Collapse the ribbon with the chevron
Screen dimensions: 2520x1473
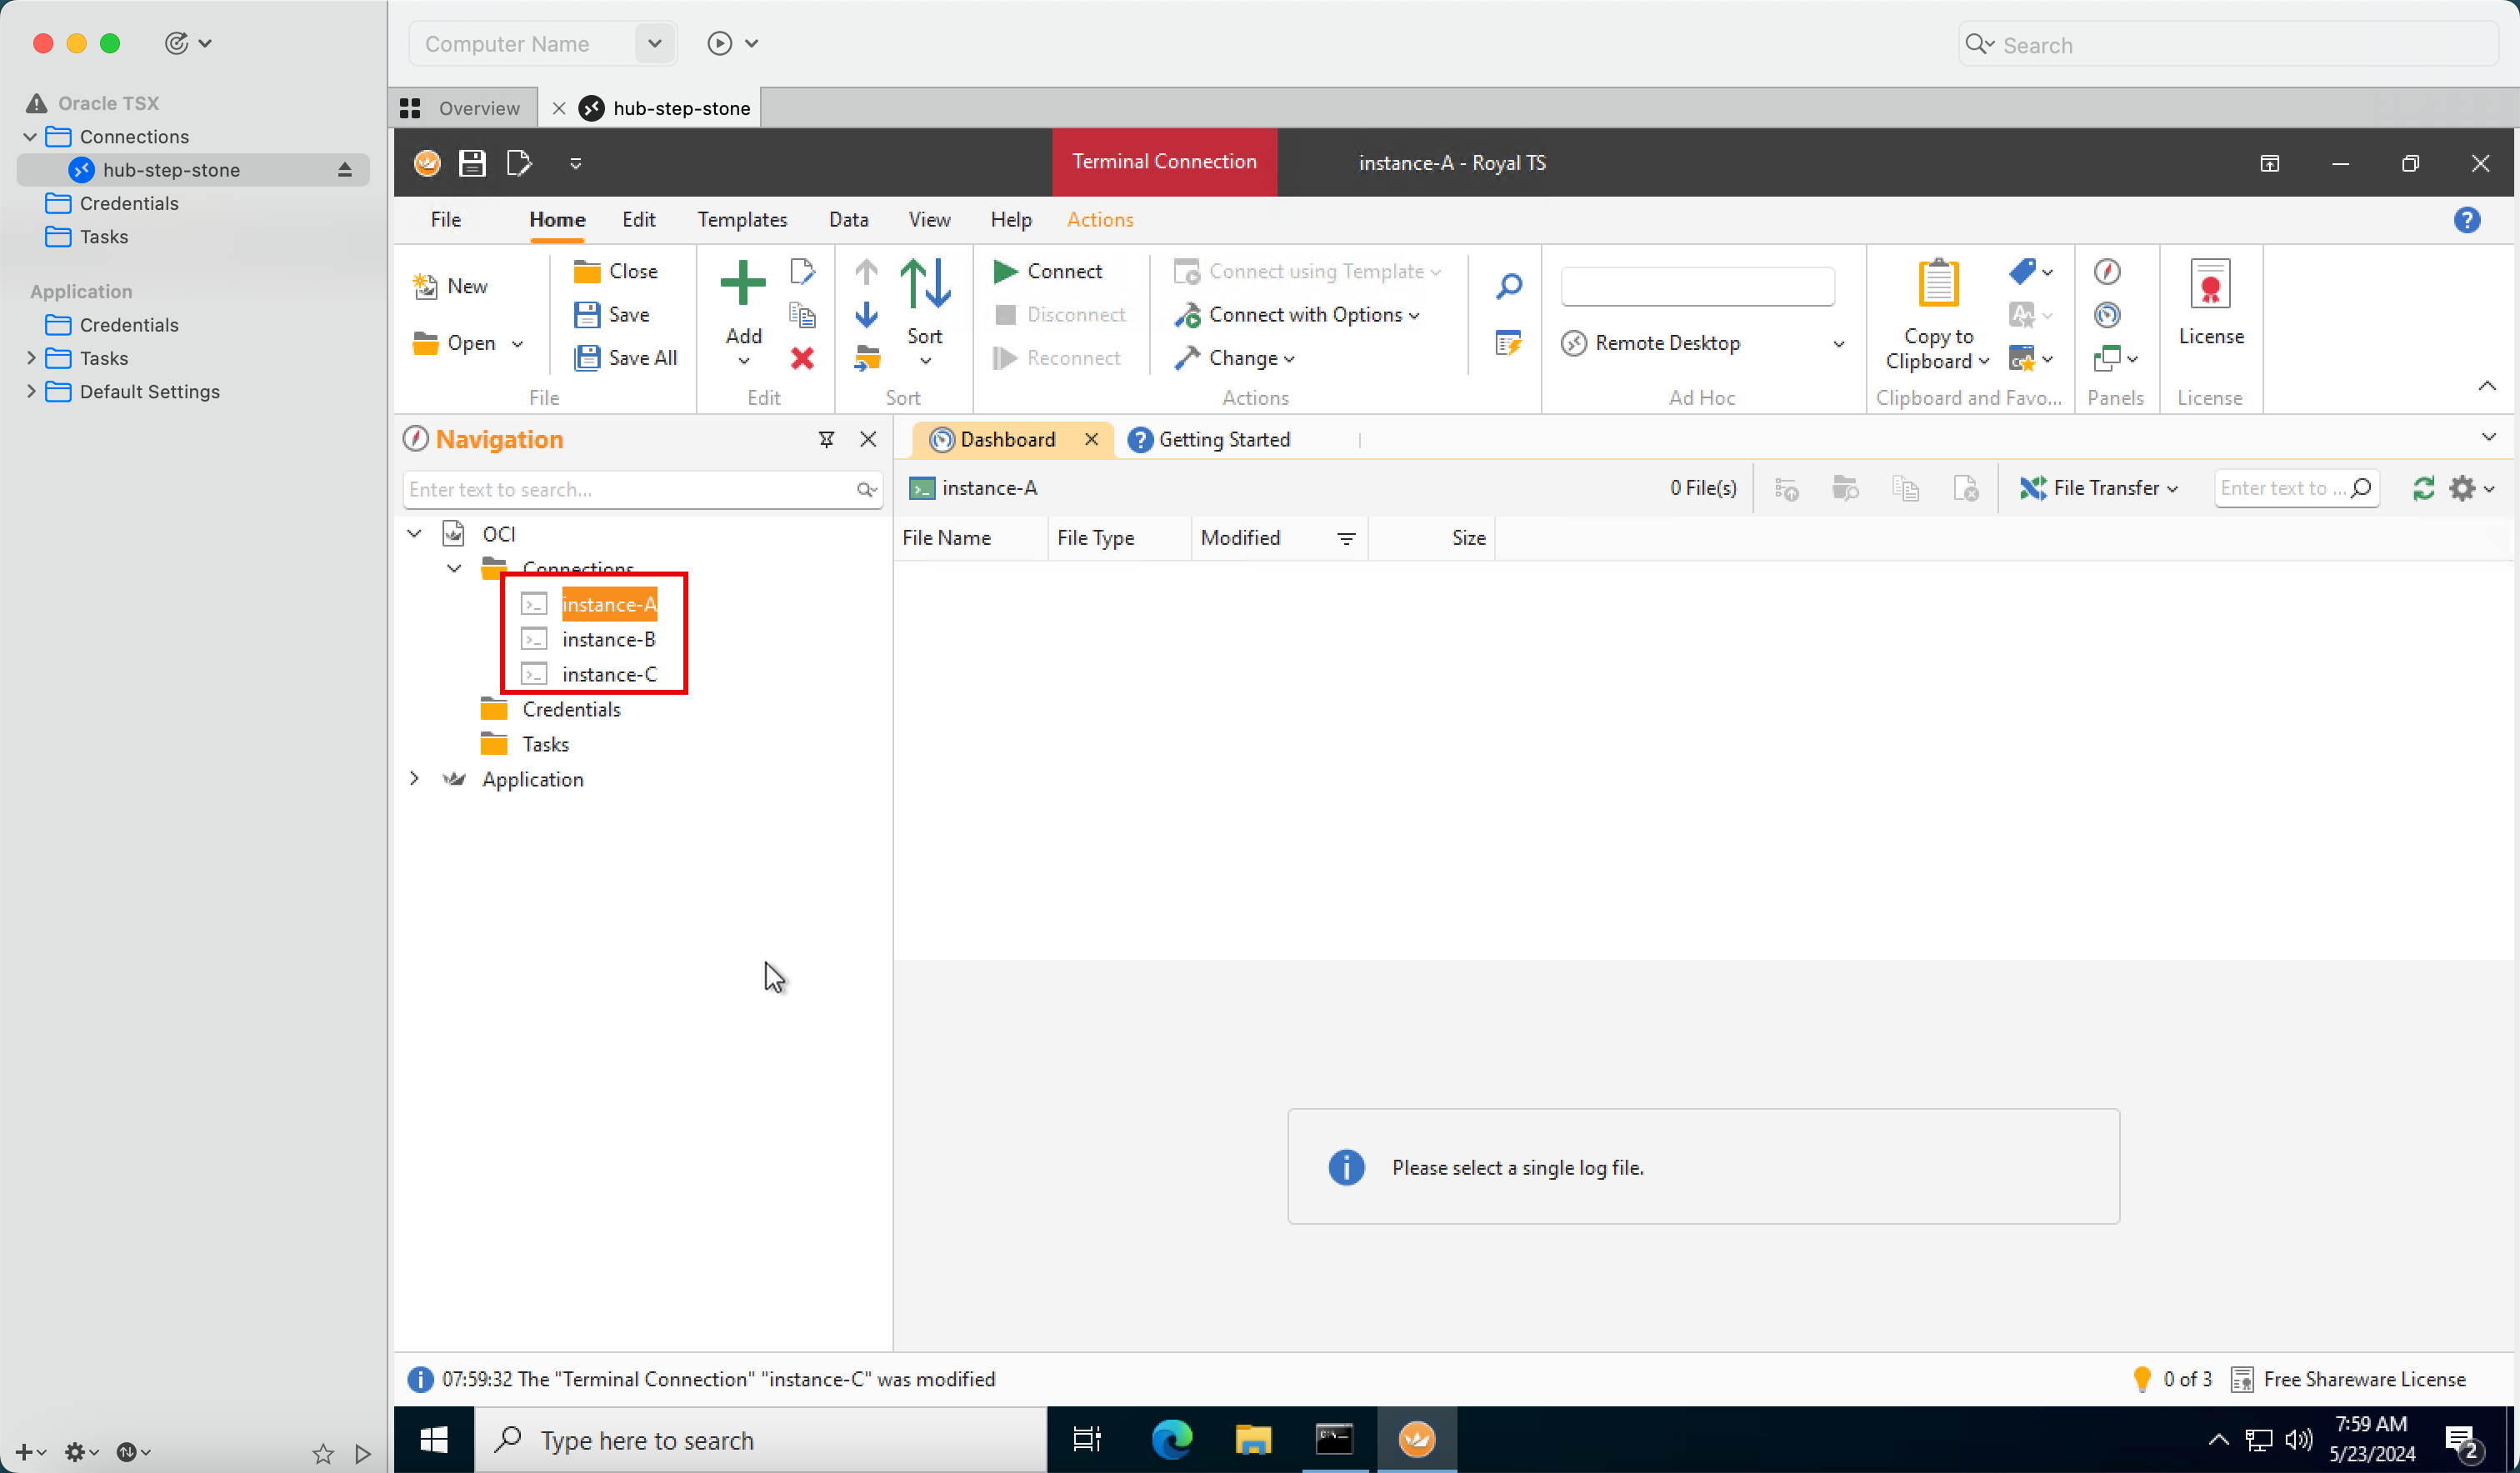(x=2487, y=386)
